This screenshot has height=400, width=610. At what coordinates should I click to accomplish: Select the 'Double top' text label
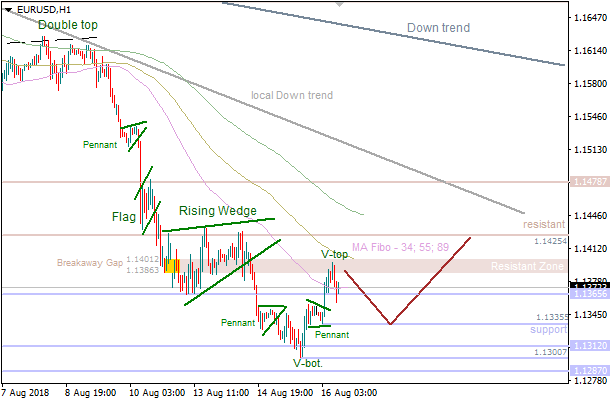click(x=68, y=25)
